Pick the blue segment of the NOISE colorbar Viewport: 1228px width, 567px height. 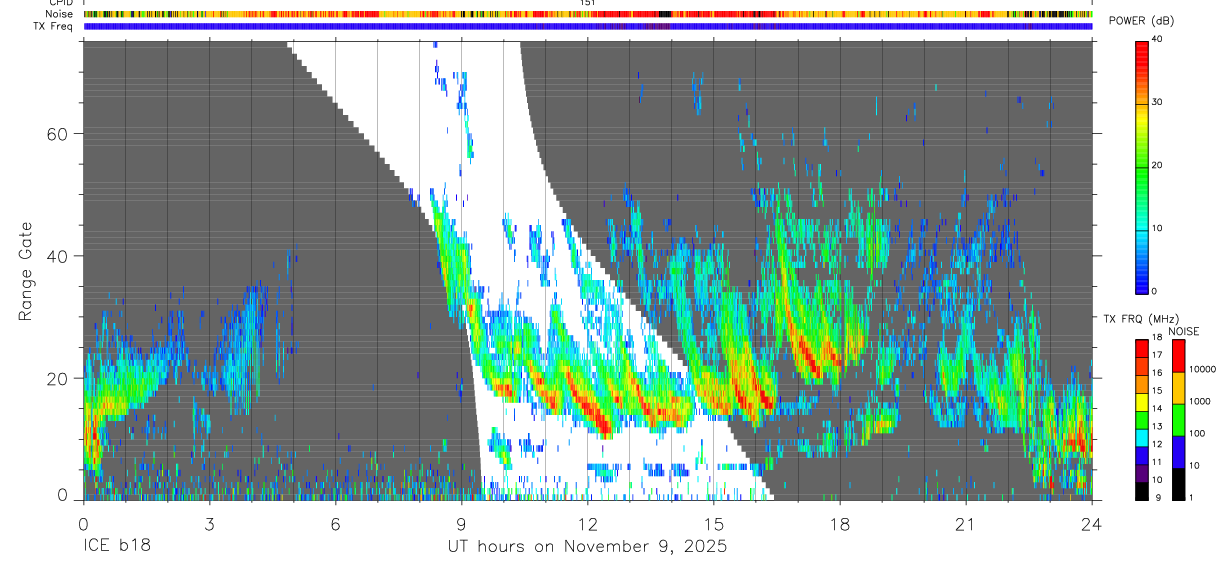tap(1179, 452)
